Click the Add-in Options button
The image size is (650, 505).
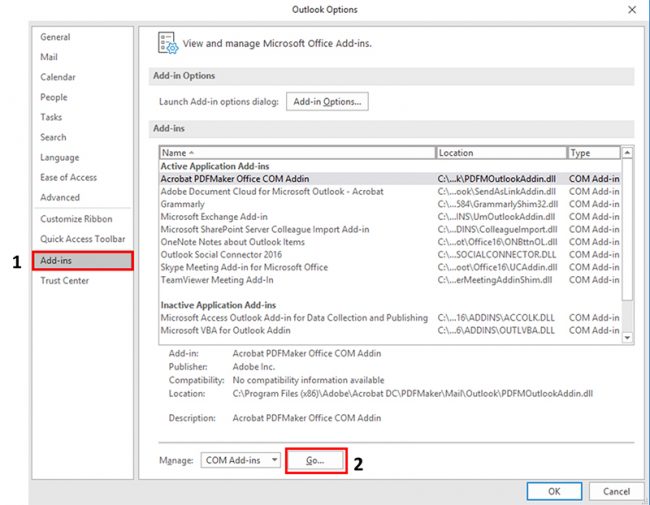click(x=327, y=102)
